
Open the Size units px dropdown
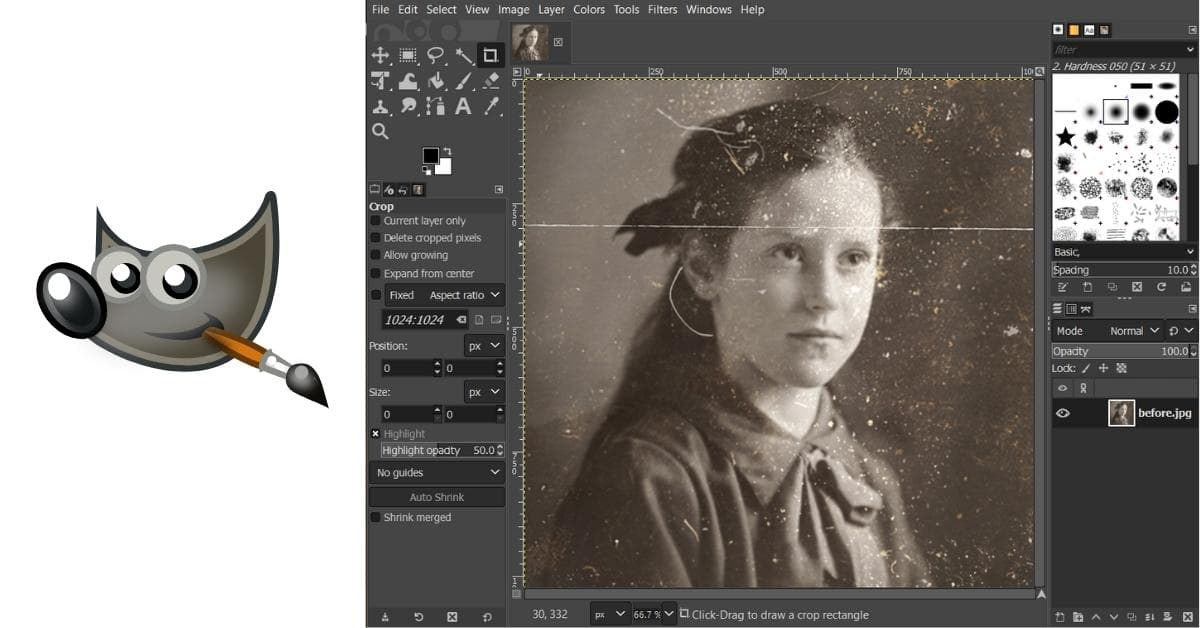[484, 392]
